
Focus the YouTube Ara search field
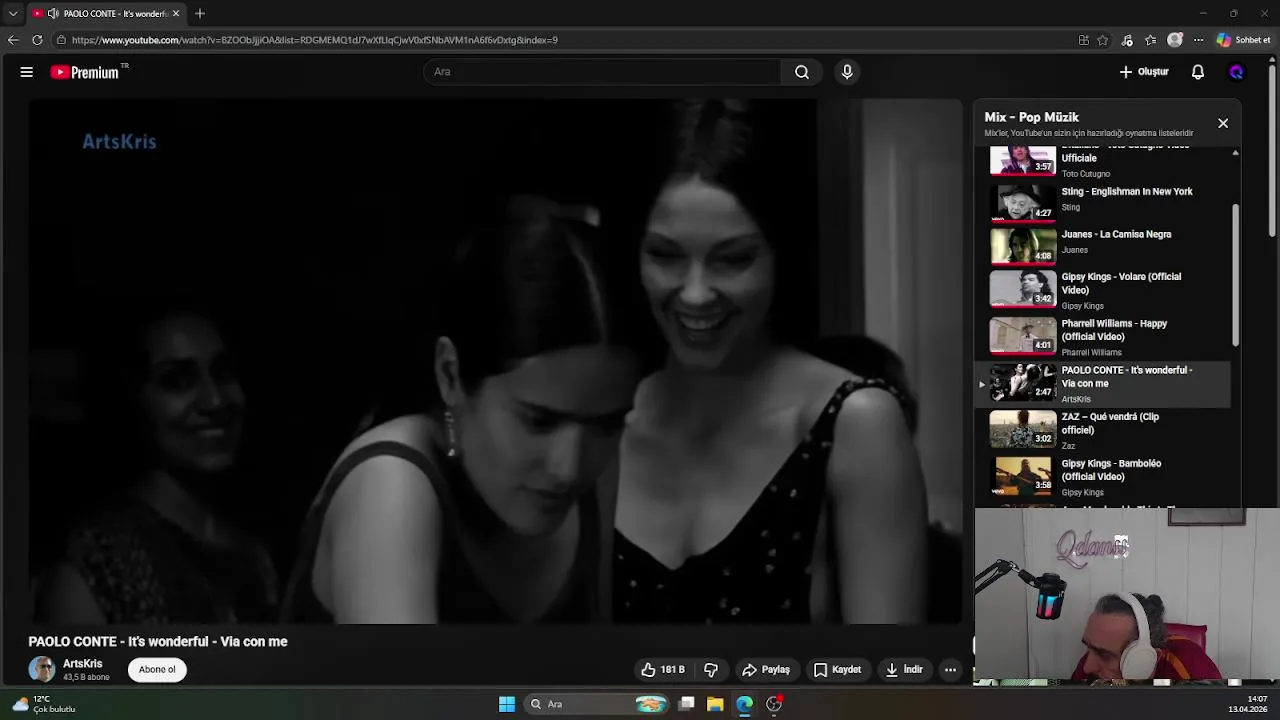pyautogui.click(x=602, y=72)
